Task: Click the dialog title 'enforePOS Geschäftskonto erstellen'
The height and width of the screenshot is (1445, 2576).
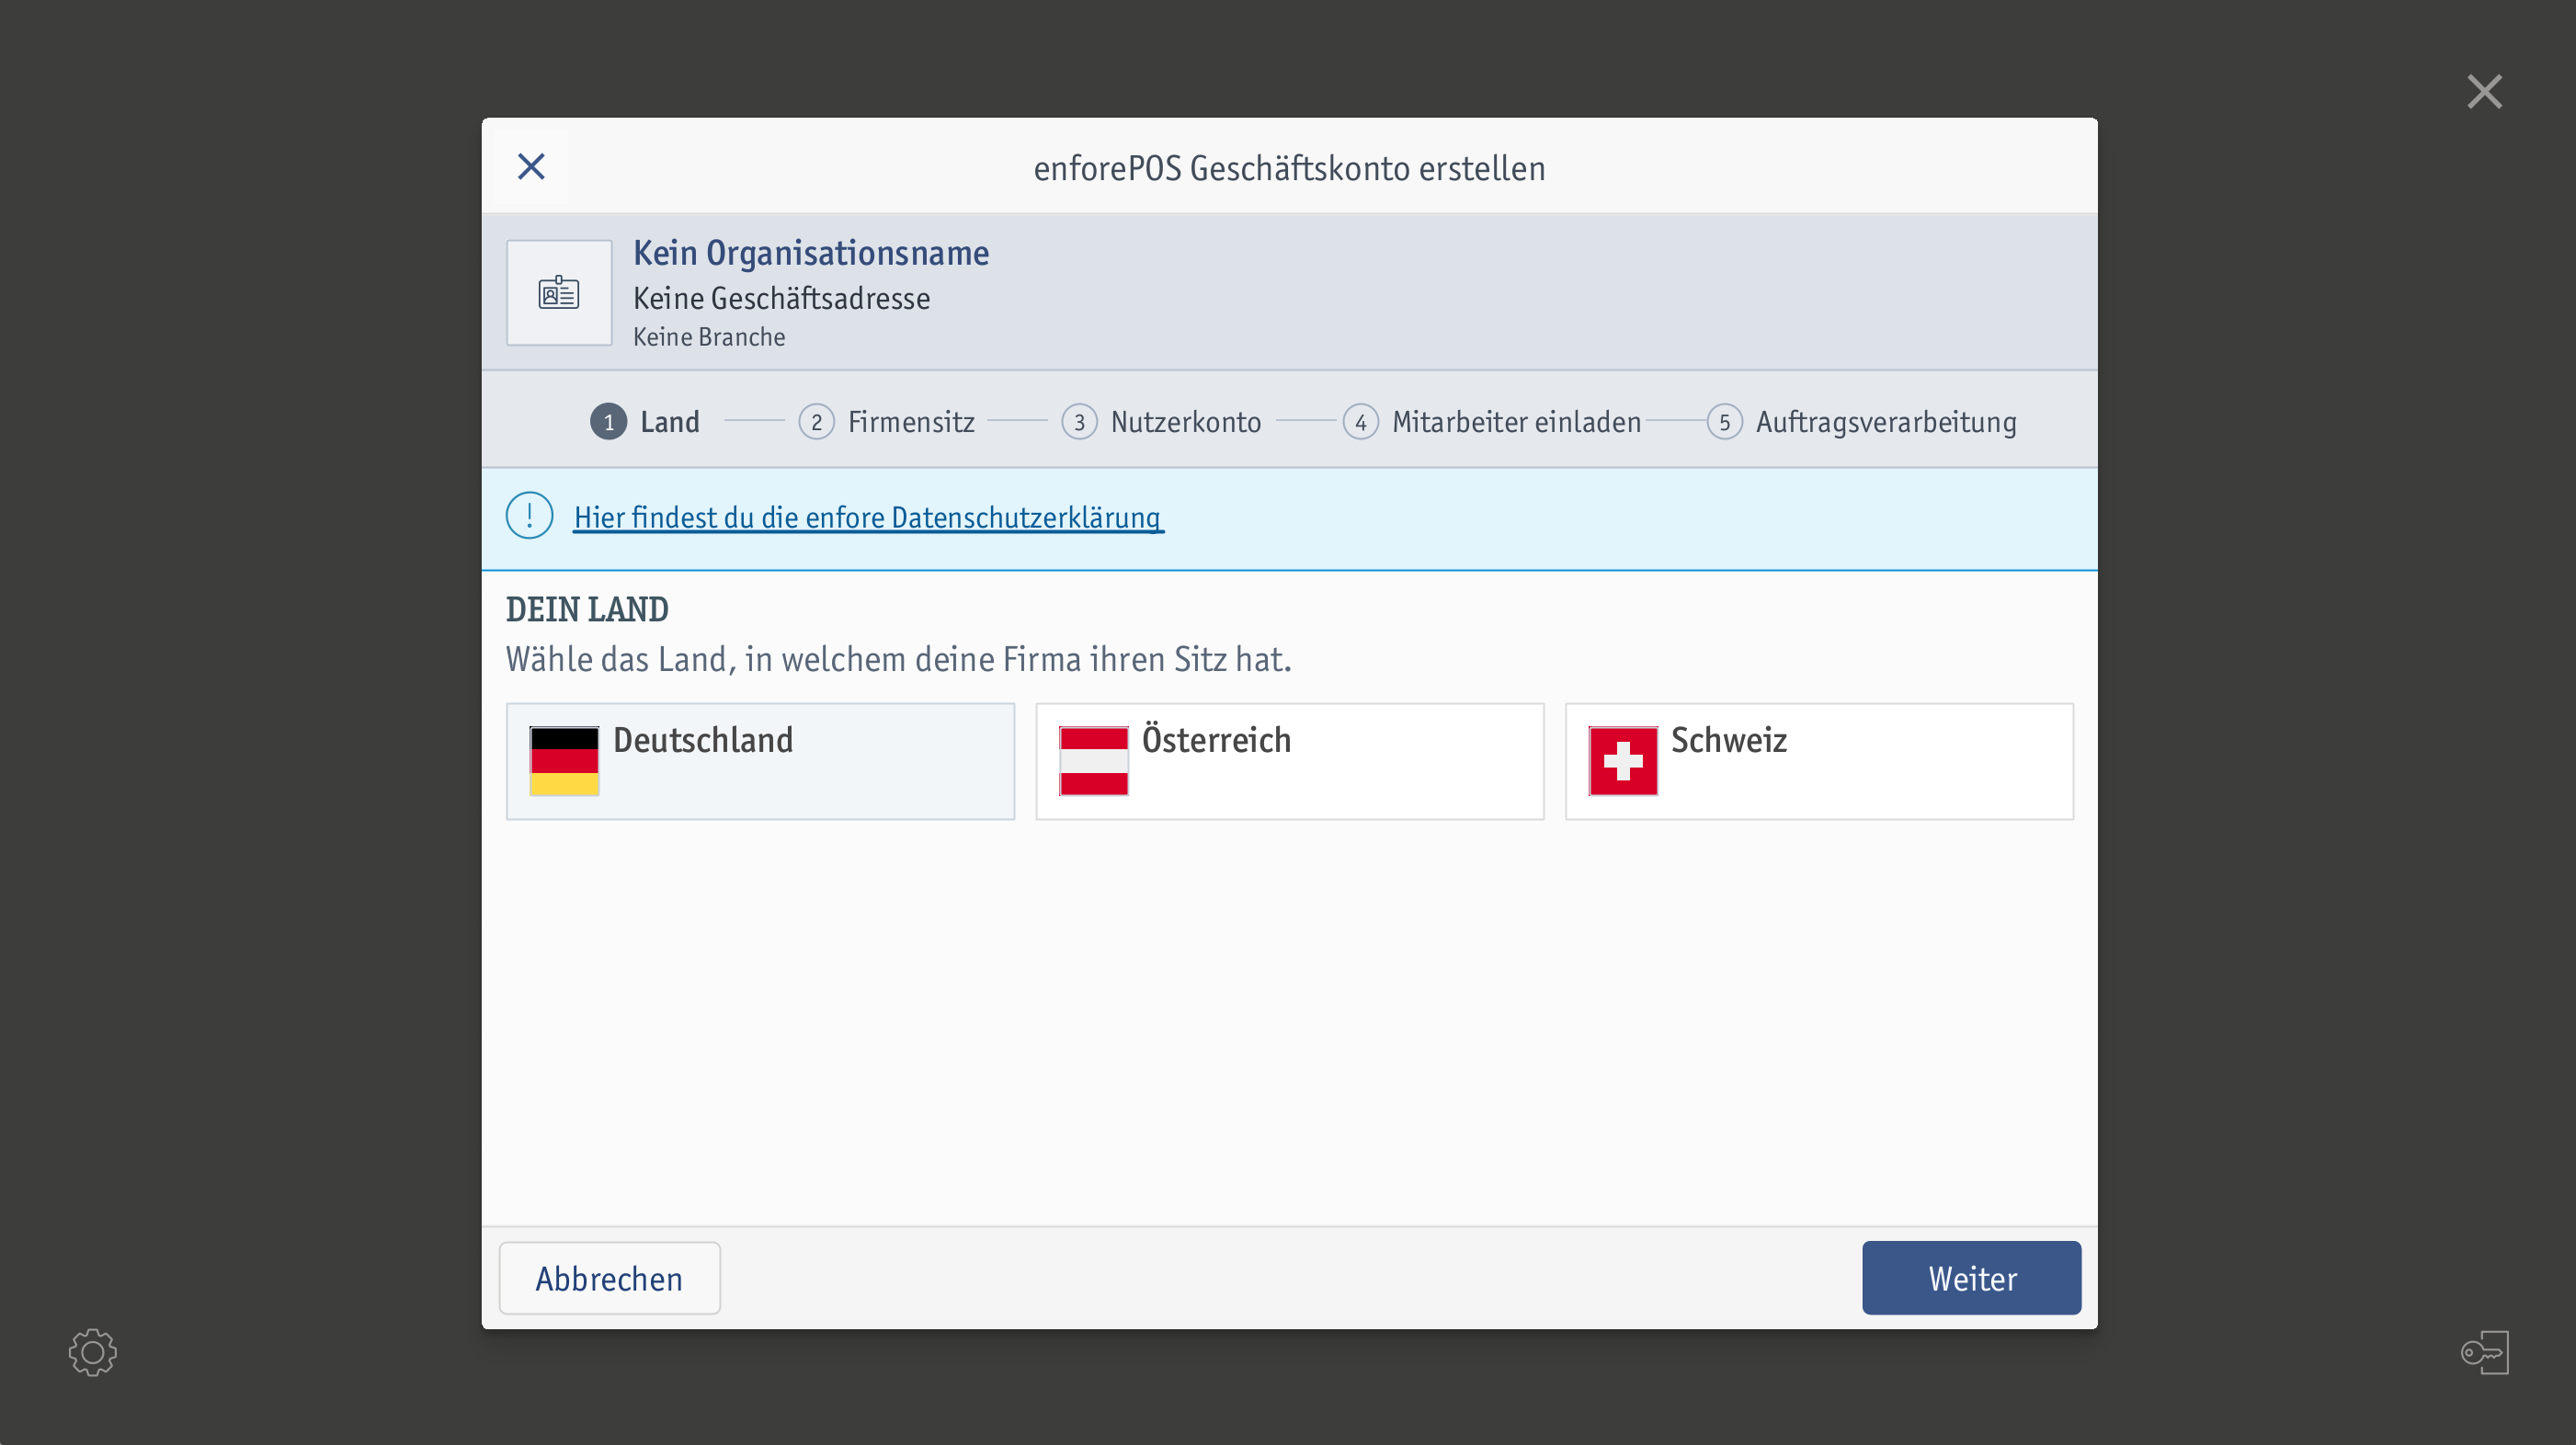Action: tap(1289, 168)
